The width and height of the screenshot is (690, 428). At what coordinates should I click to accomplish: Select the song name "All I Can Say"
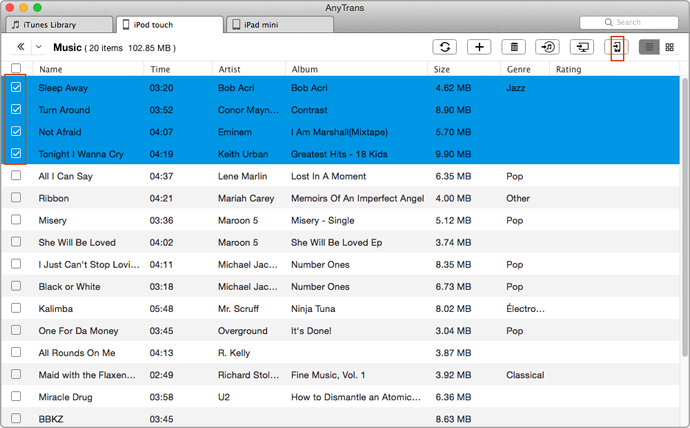[66, 176]
